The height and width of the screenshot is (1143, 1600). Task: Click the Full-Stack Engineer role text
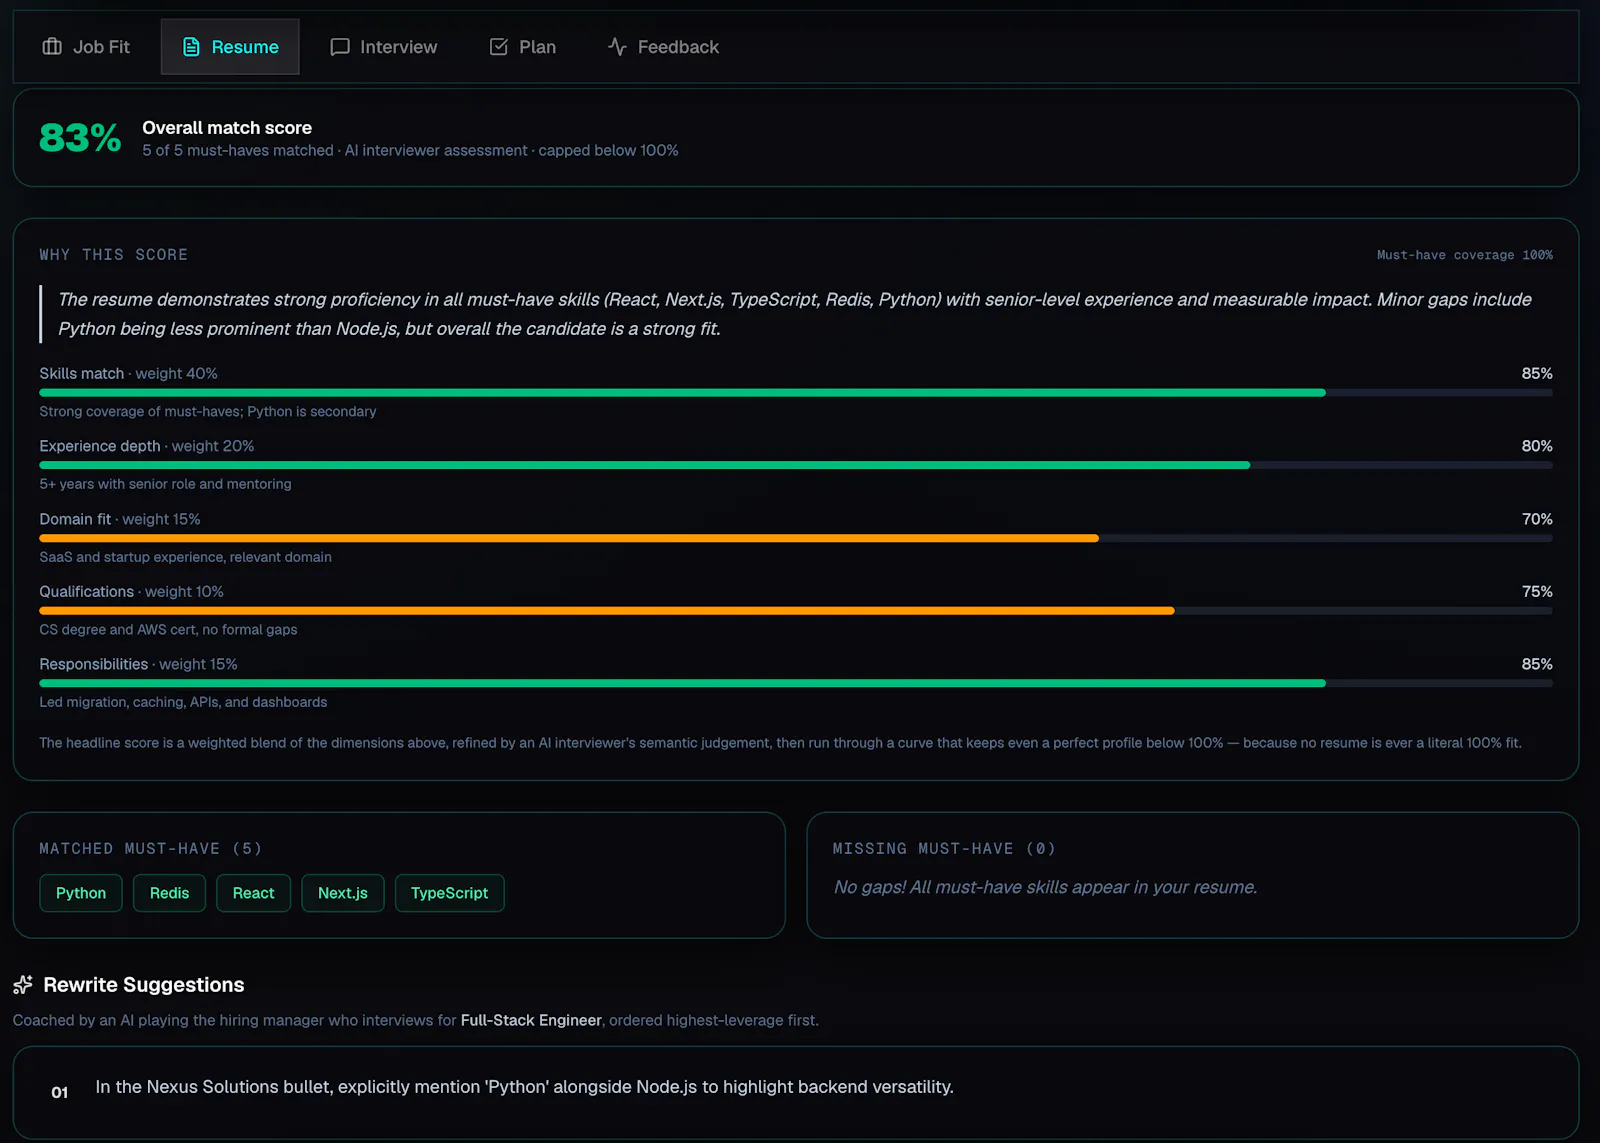coord(531,1020)
